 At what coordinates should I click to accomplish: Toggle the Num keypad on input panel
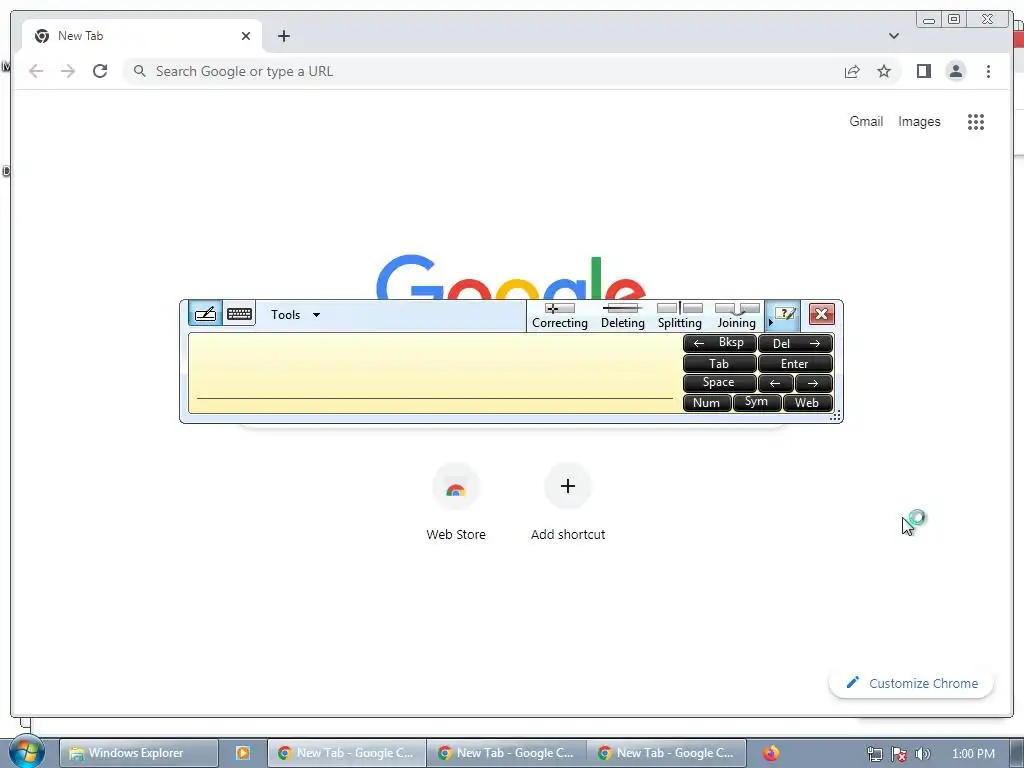(707, 403)
